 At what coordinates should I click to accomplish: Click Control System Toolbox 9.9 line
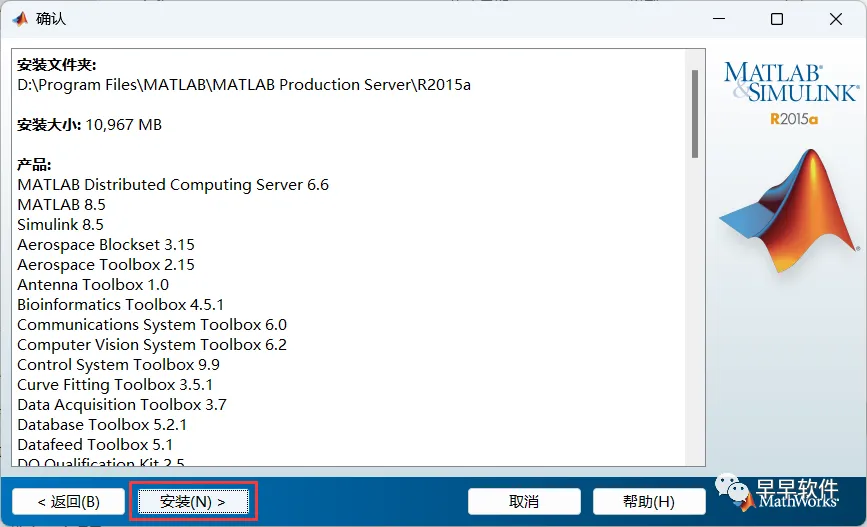(x=118, y=364)
